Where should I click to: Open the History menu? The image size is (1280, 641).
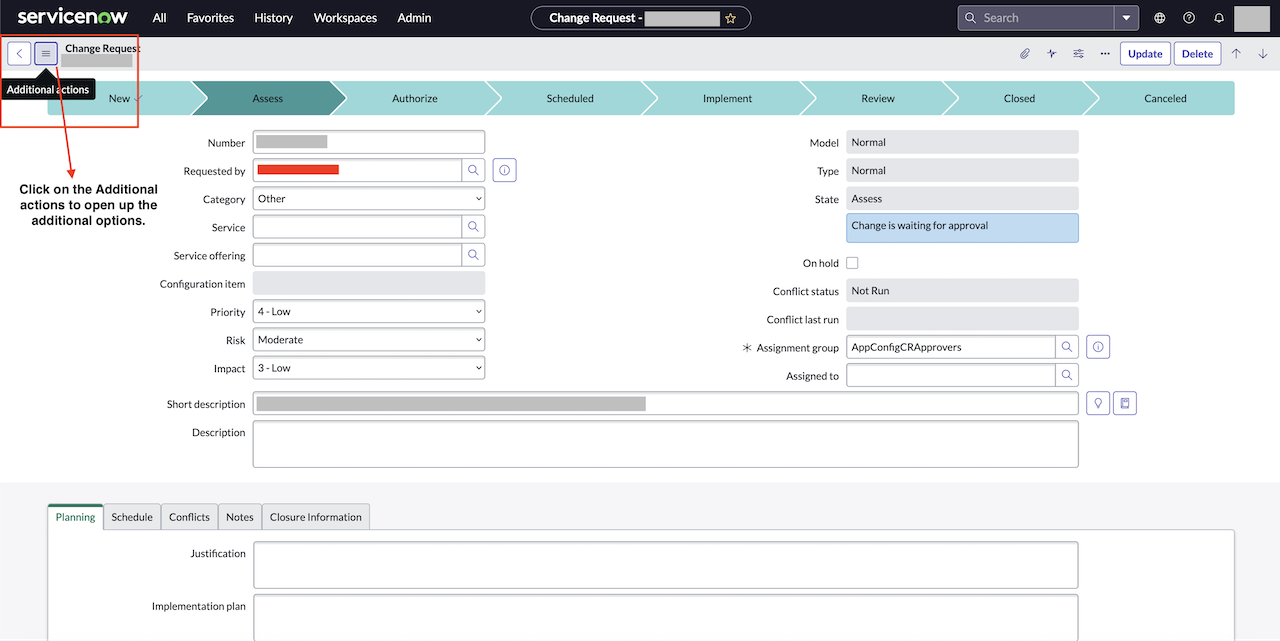coord(273,17)
